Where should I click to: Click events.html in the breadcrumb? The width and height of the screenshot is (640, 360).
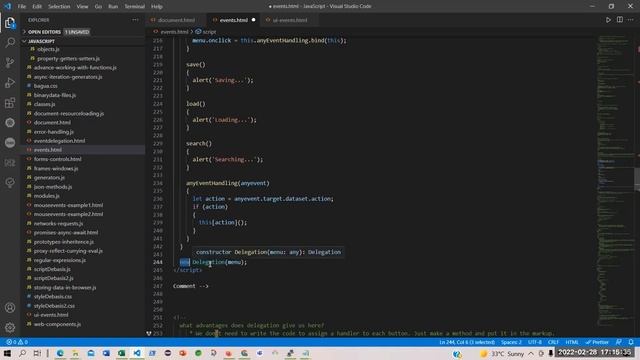[174, 31]
